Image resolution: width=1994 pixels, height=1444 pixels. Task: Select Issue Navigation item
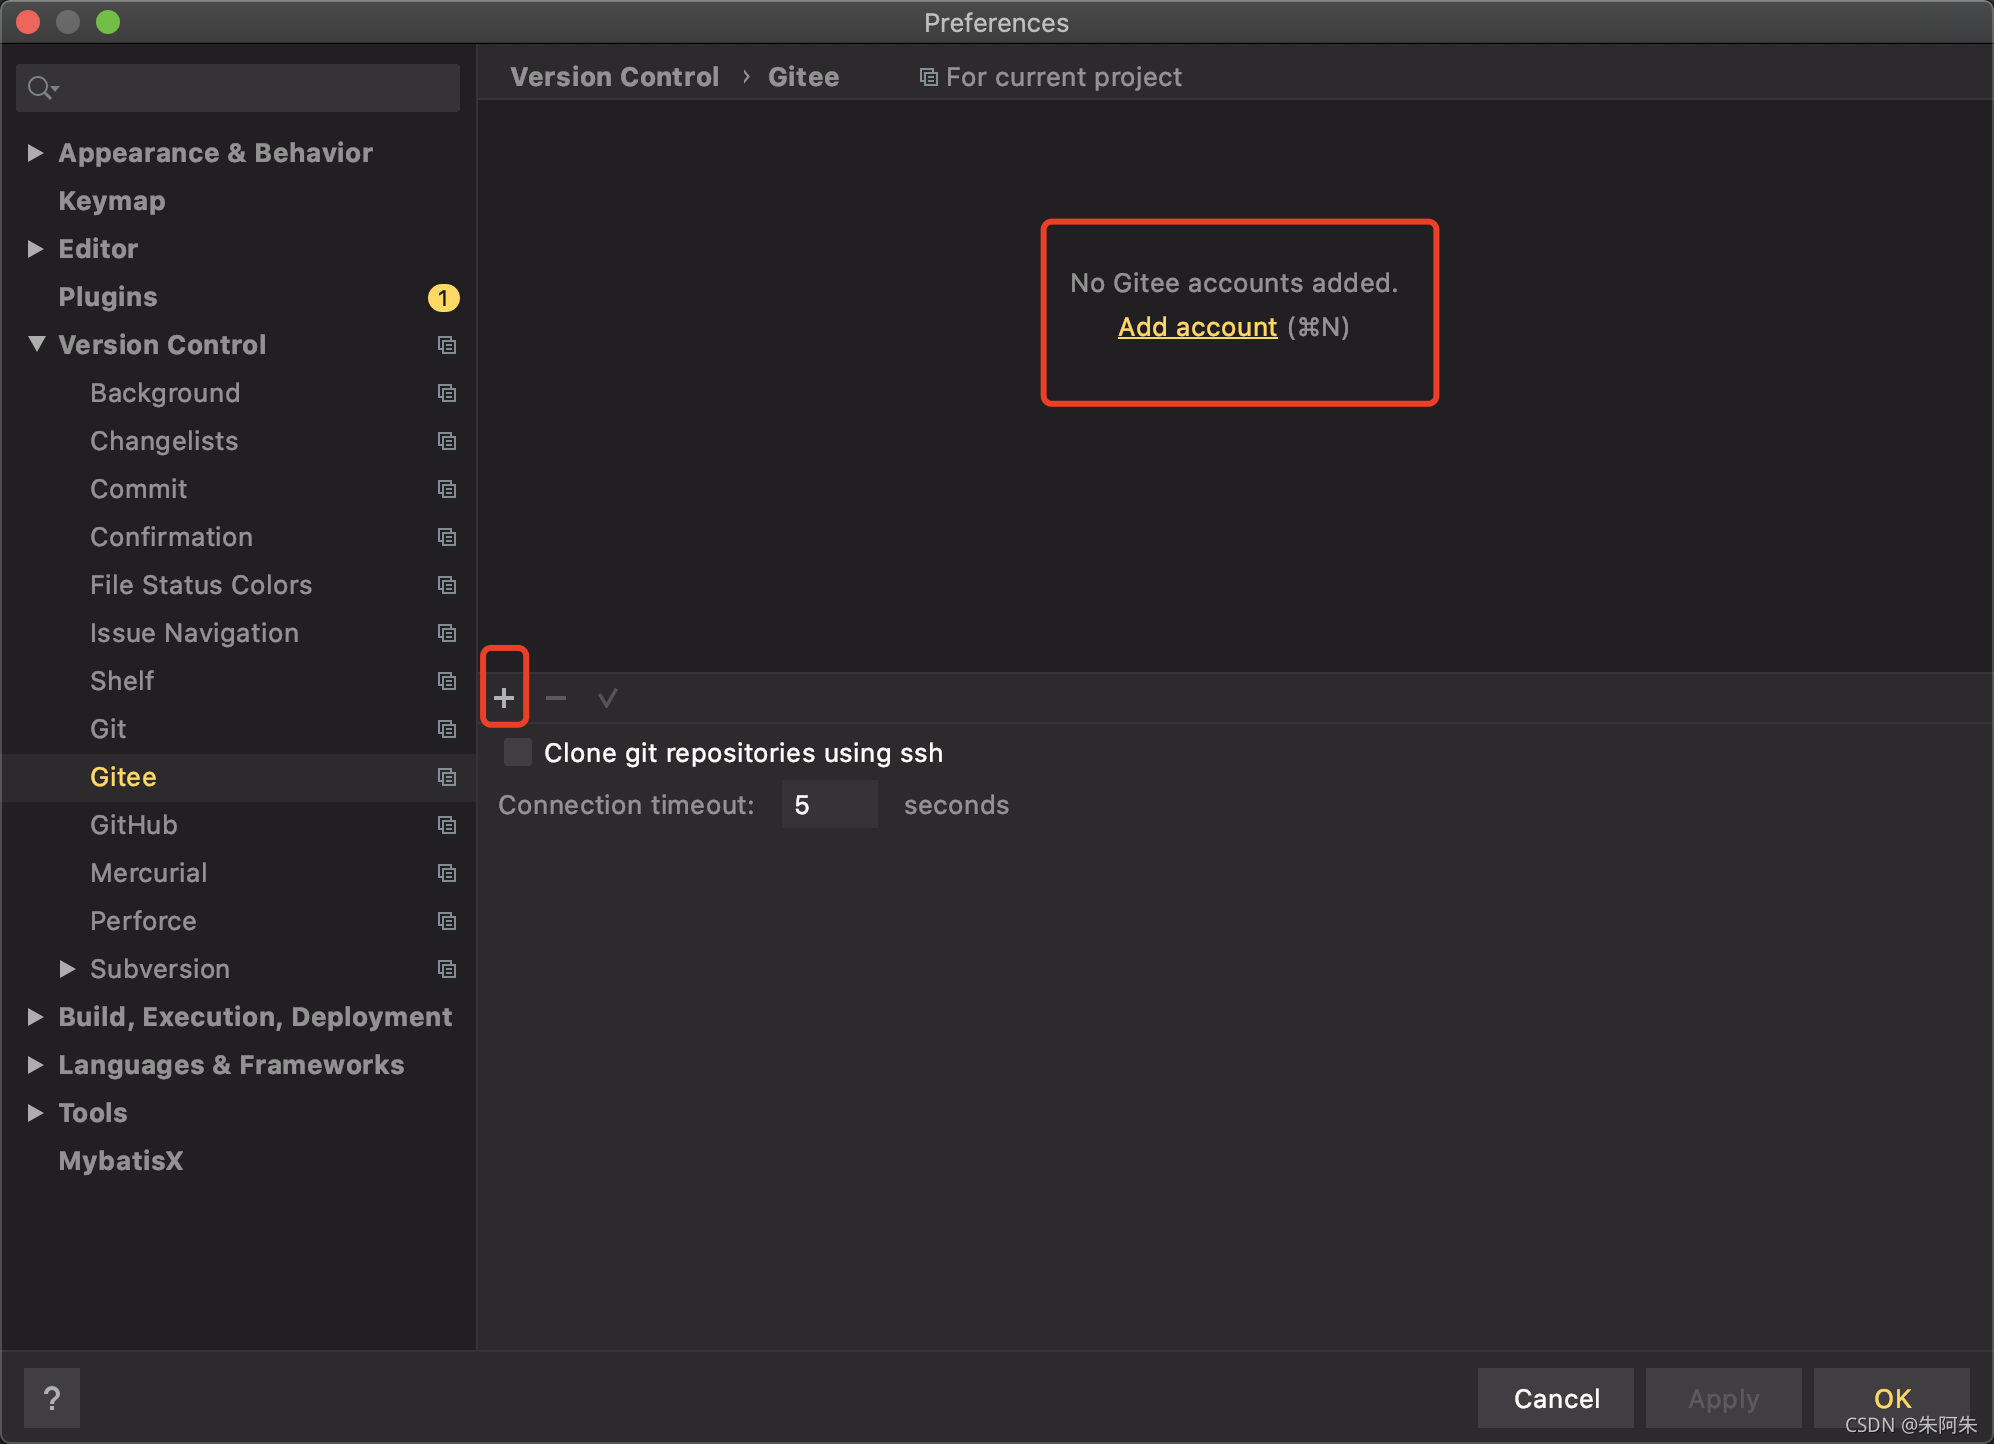click(194, 633)
